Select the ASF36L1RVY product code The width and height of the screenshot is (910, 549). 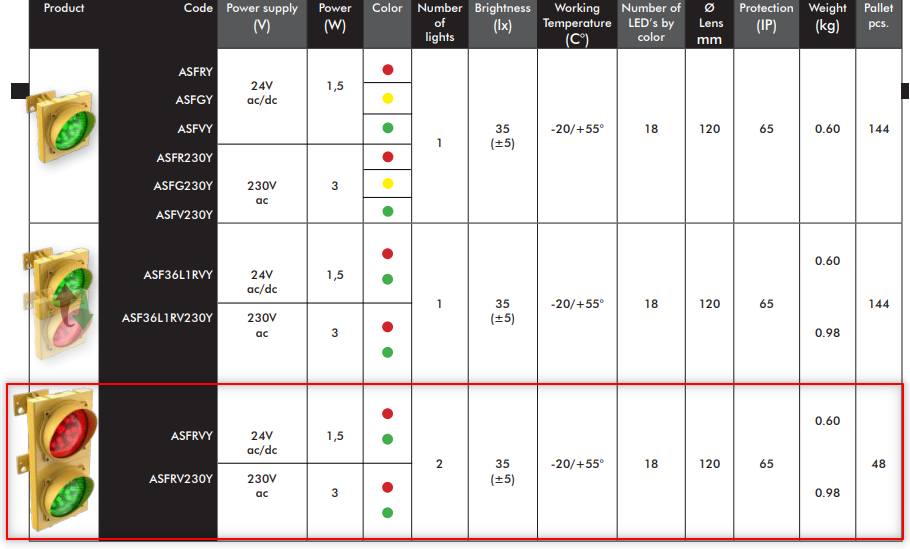point(178,275)
